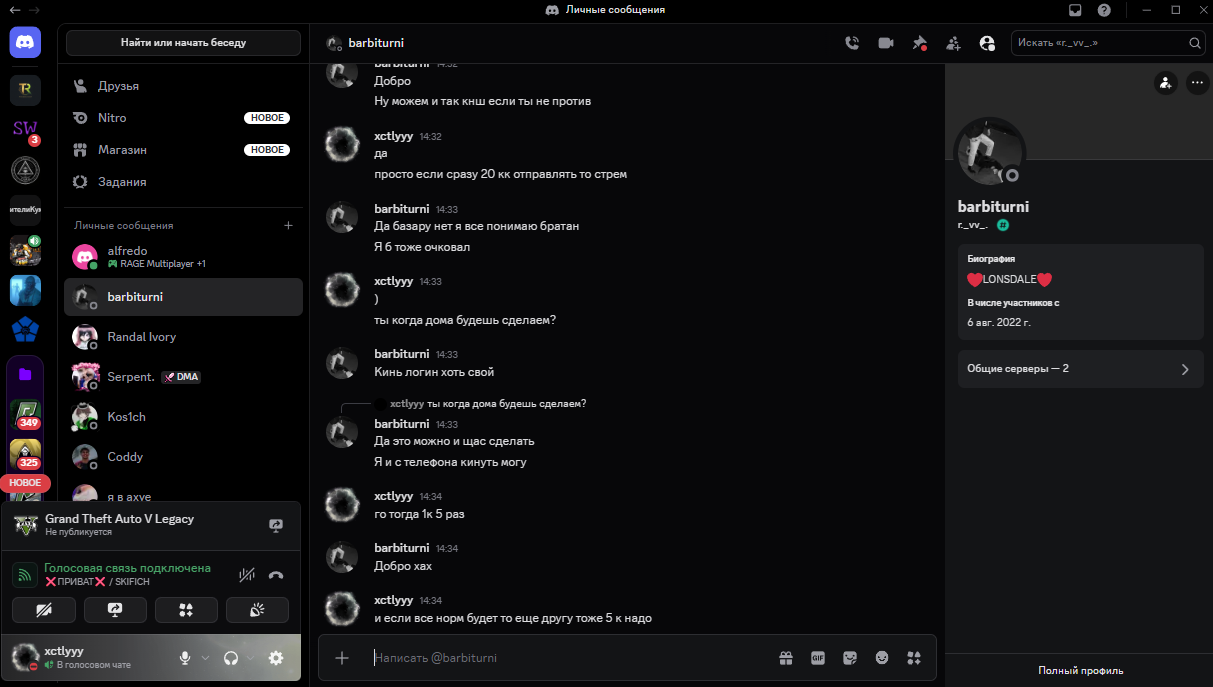Open user settings gear

pyautogui.click(x=276, y=658)
